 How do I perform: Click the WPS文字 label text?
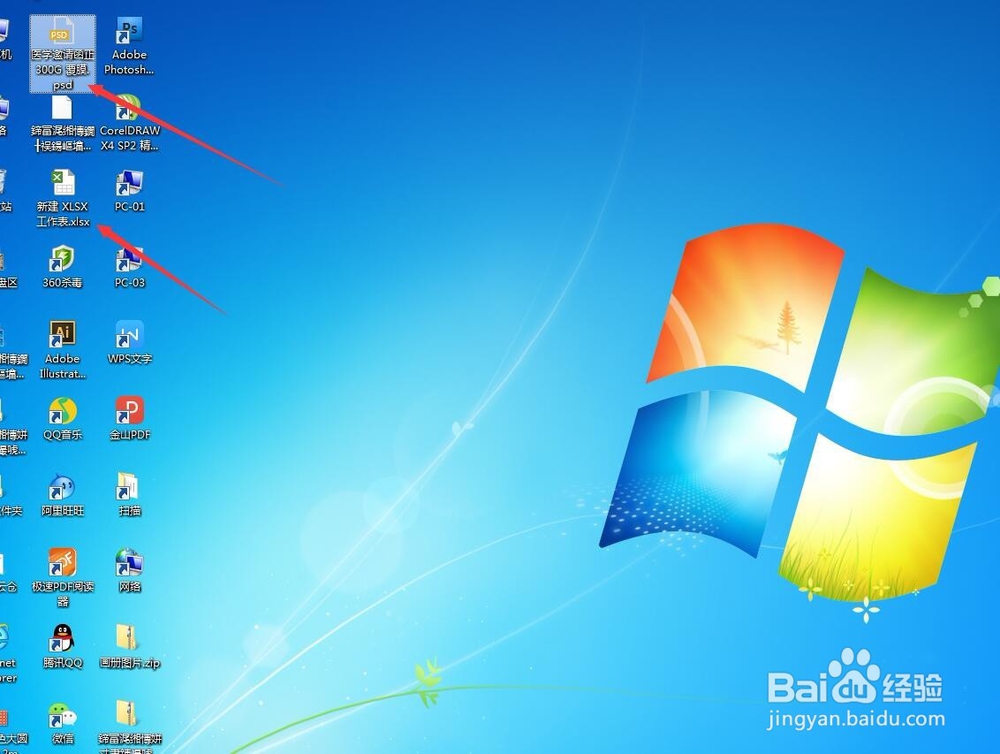[x=129, y=359]
